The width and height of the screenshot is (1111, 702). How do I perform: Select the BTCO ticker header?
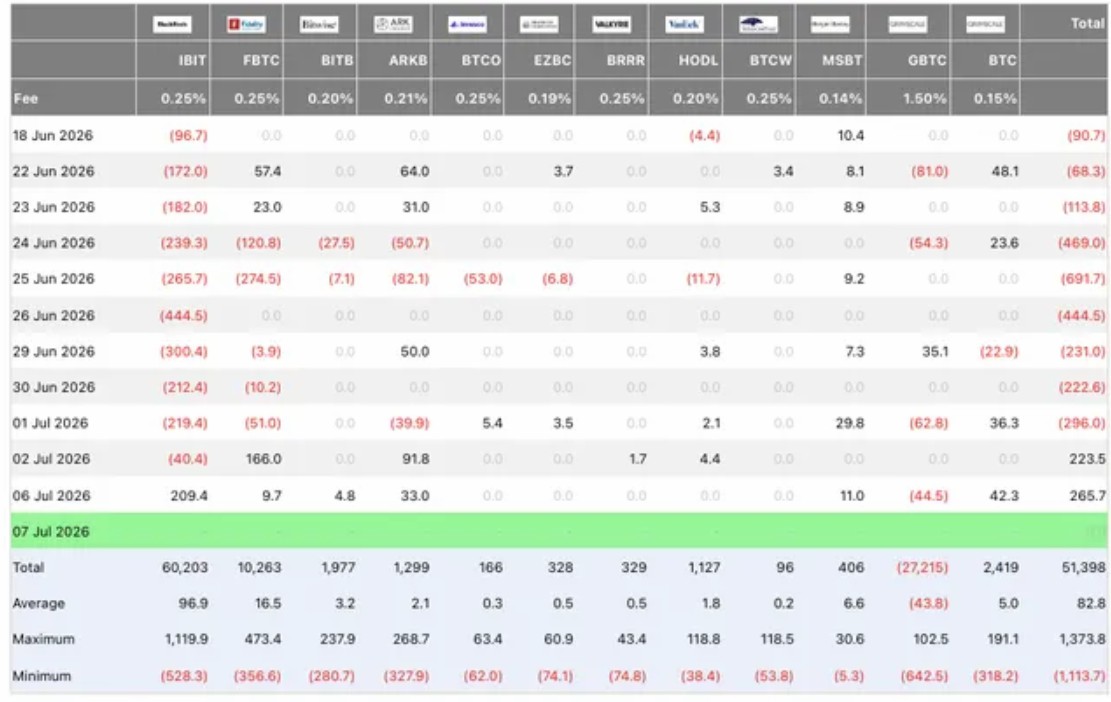pos(481,61)
